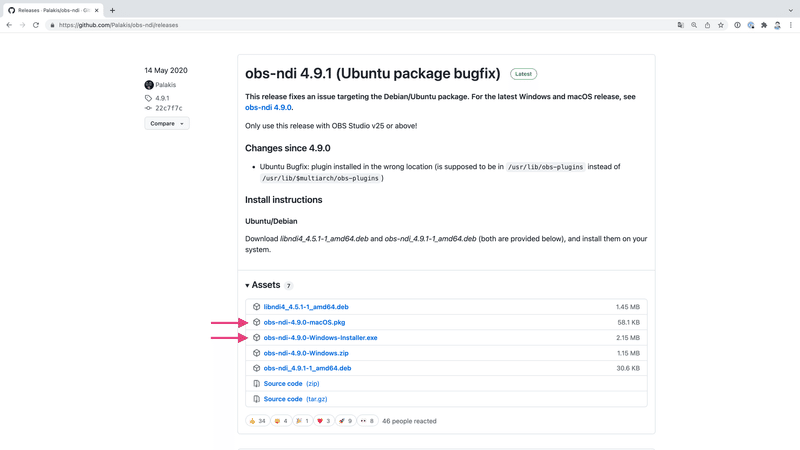Open the 4.9.1 tag link
Viewport: 800px width, 450px height.
162,98
